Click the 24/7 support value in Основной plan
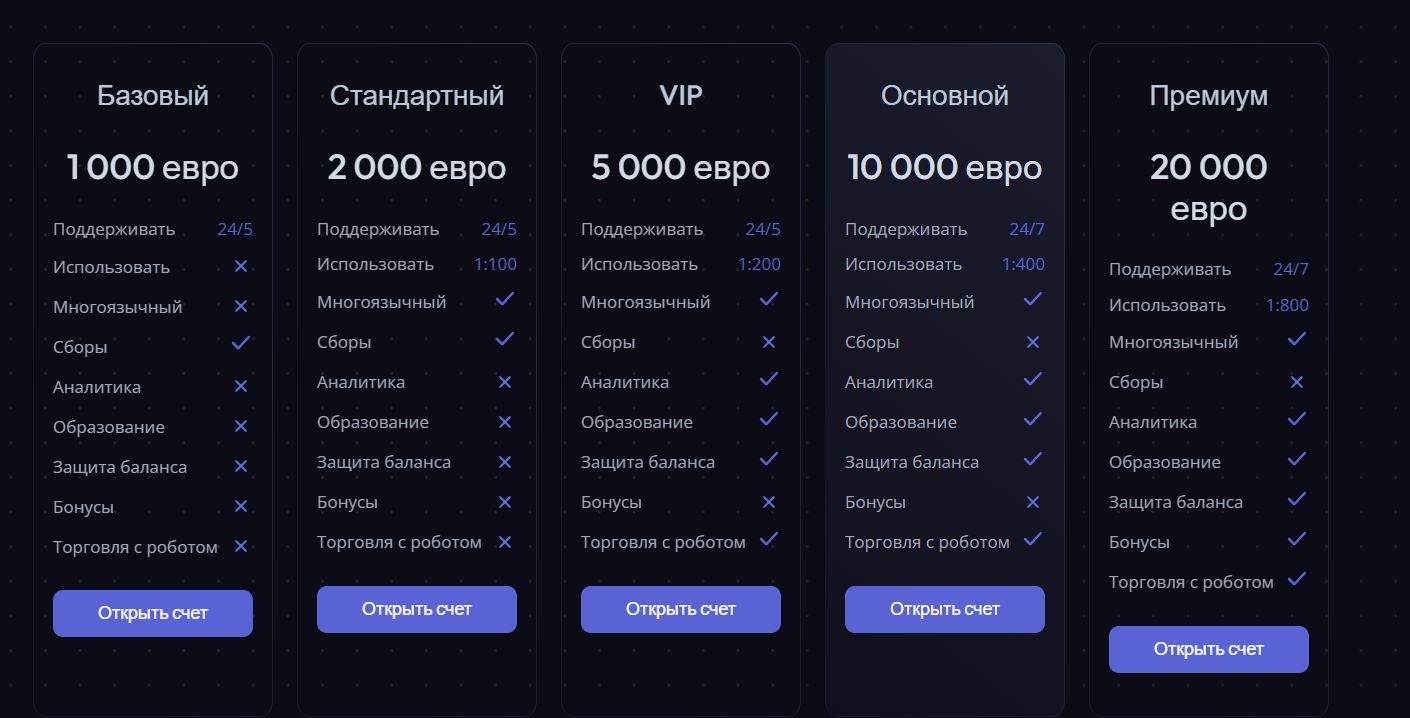This screenshot has width=1410, height=718. click(x=1027, y=229)
